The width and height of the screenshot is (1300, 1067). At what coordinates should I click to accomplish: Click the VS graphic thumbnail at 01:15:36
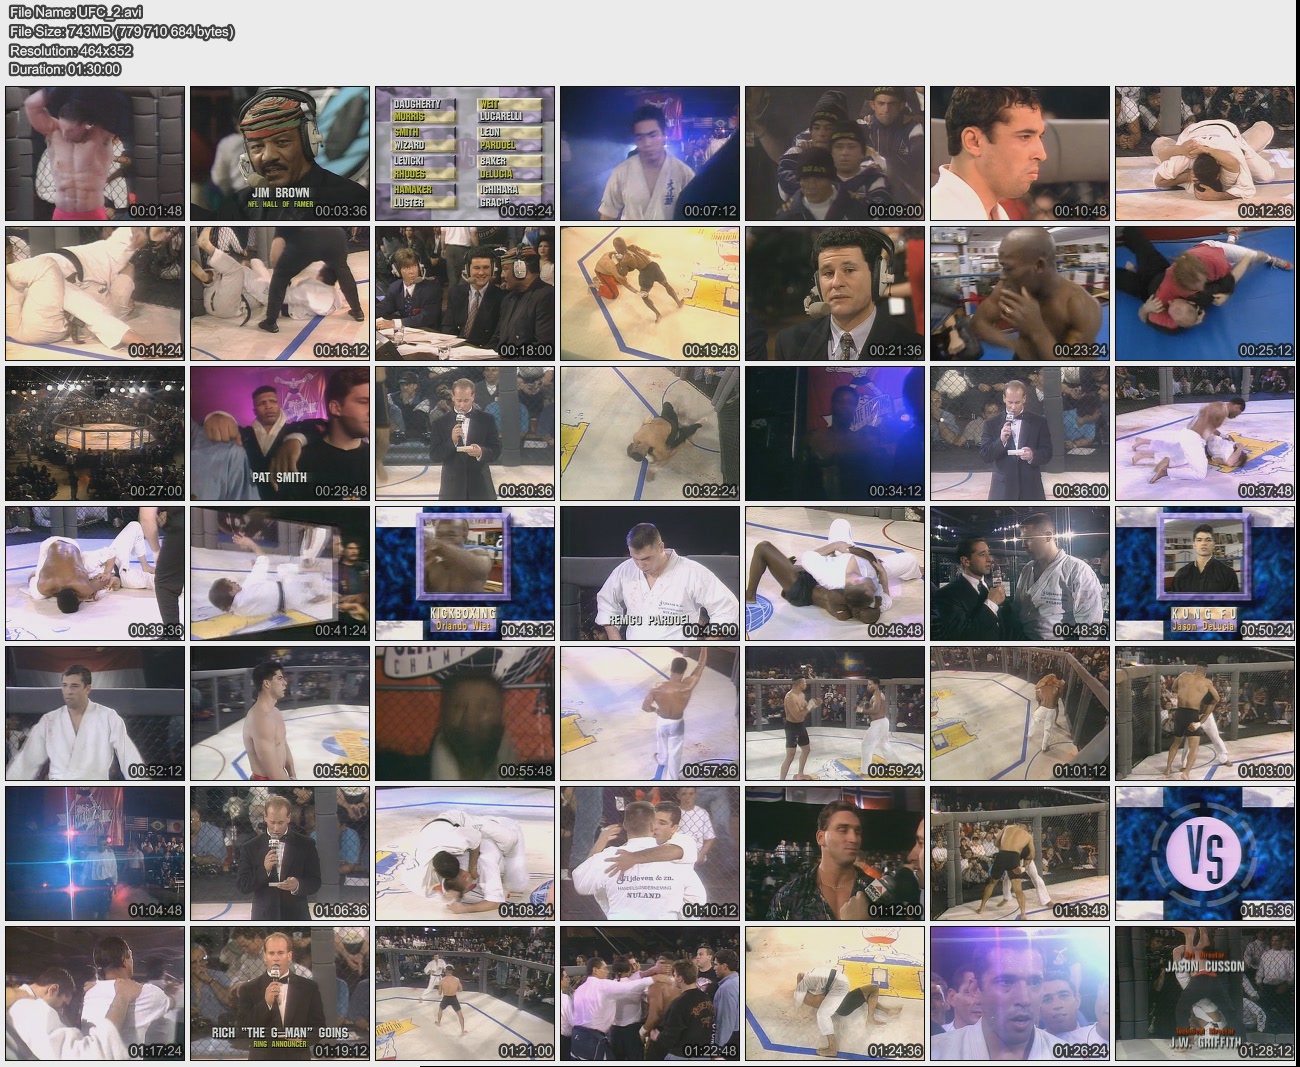[1204, 853]
